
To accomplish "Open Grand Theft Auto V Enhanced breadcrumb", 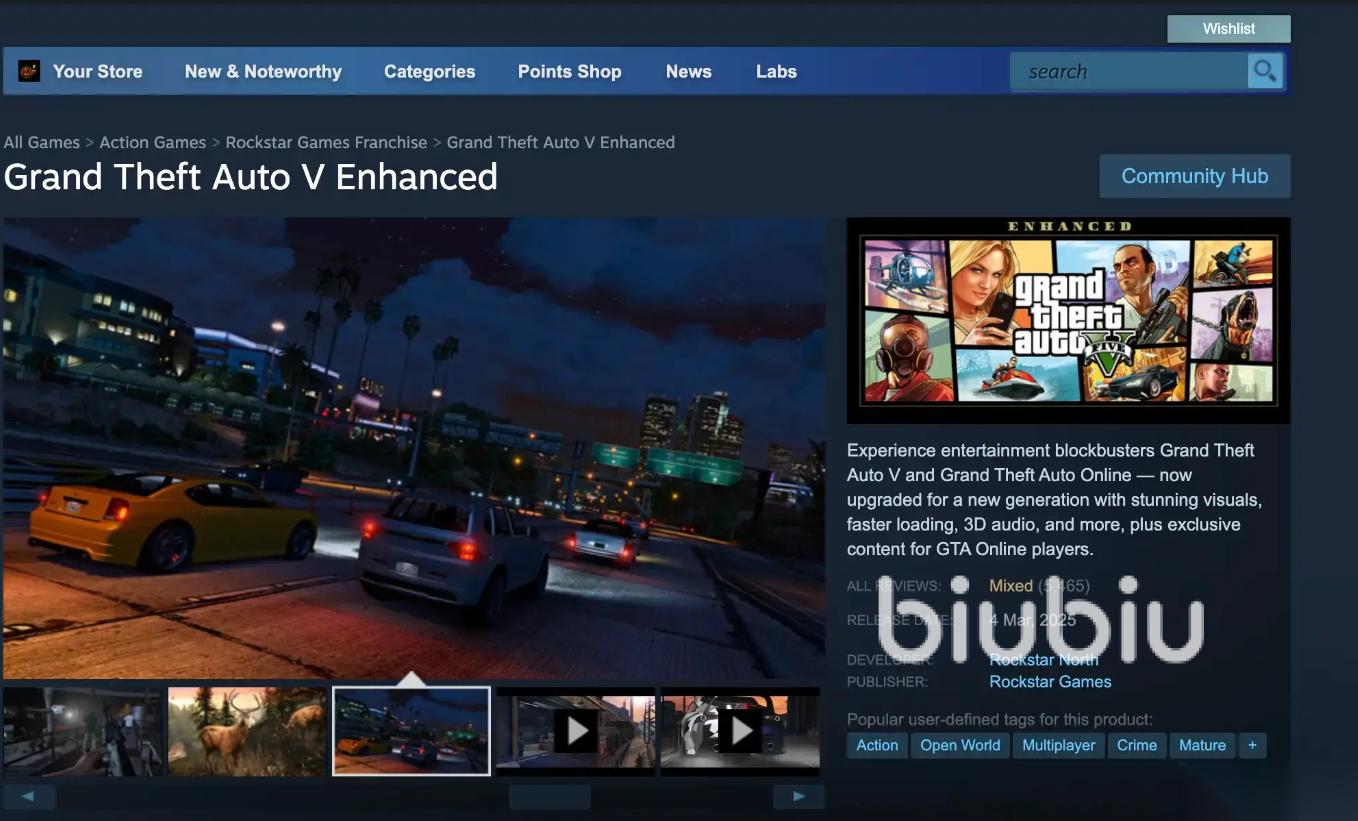I will [561, 142].
